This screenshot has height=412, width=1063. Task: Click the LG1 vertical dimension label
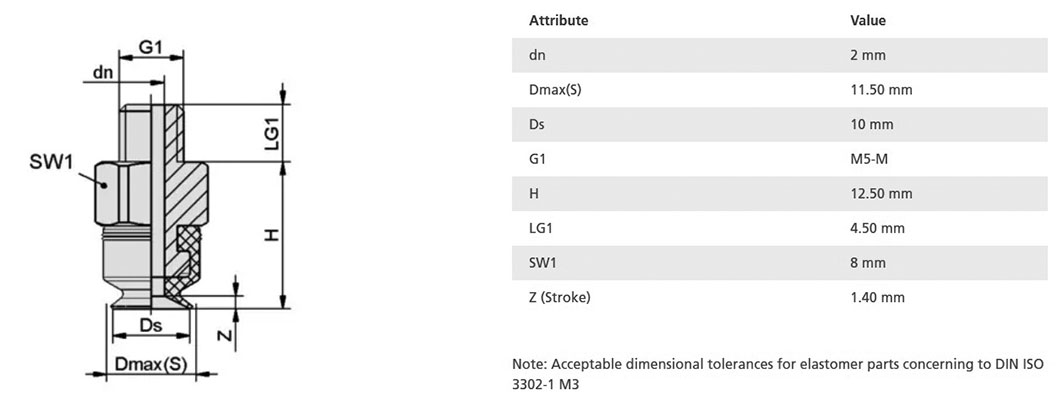(272, 133)
